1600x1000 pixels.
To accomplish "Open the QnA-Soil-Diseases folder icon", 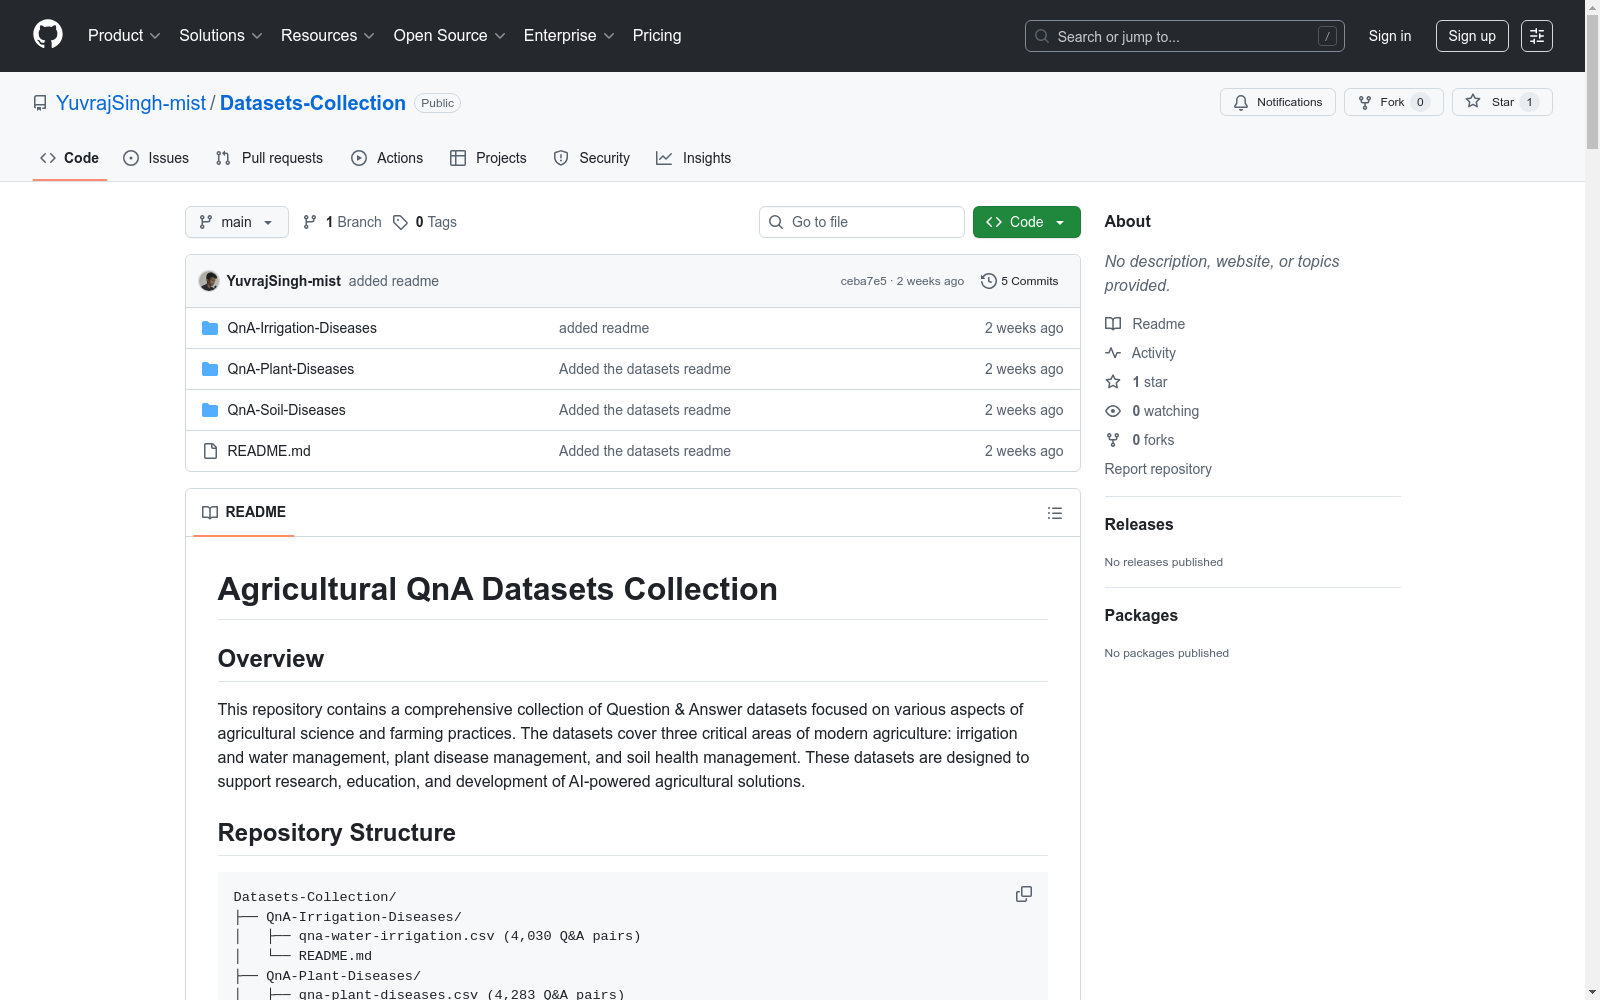I will [x=210, y=410].
